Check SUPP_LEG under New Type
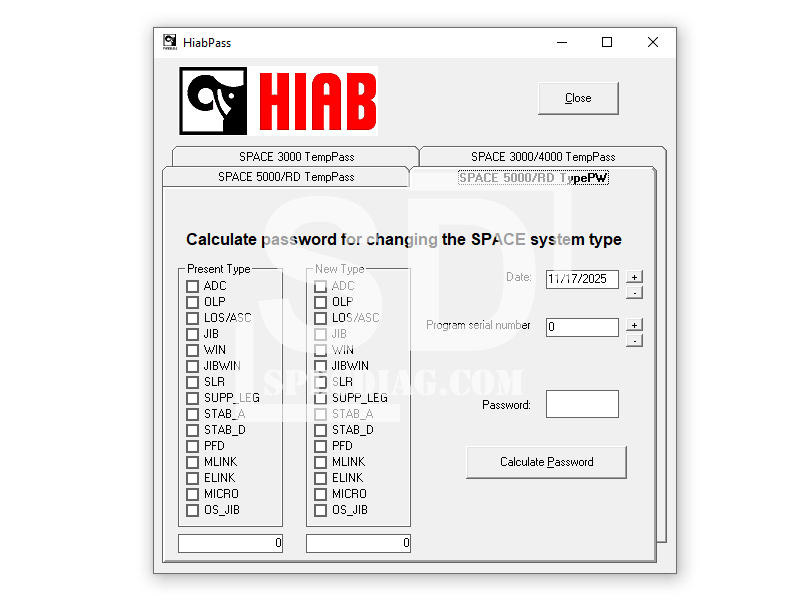Viewport: 800px width, 600px height. point(321,398)
